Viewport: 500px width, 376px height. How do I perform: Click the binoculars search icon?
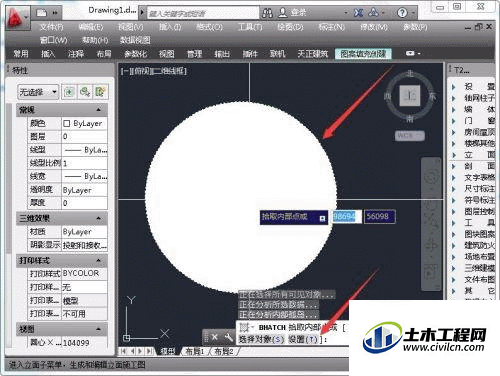point(267,13)
